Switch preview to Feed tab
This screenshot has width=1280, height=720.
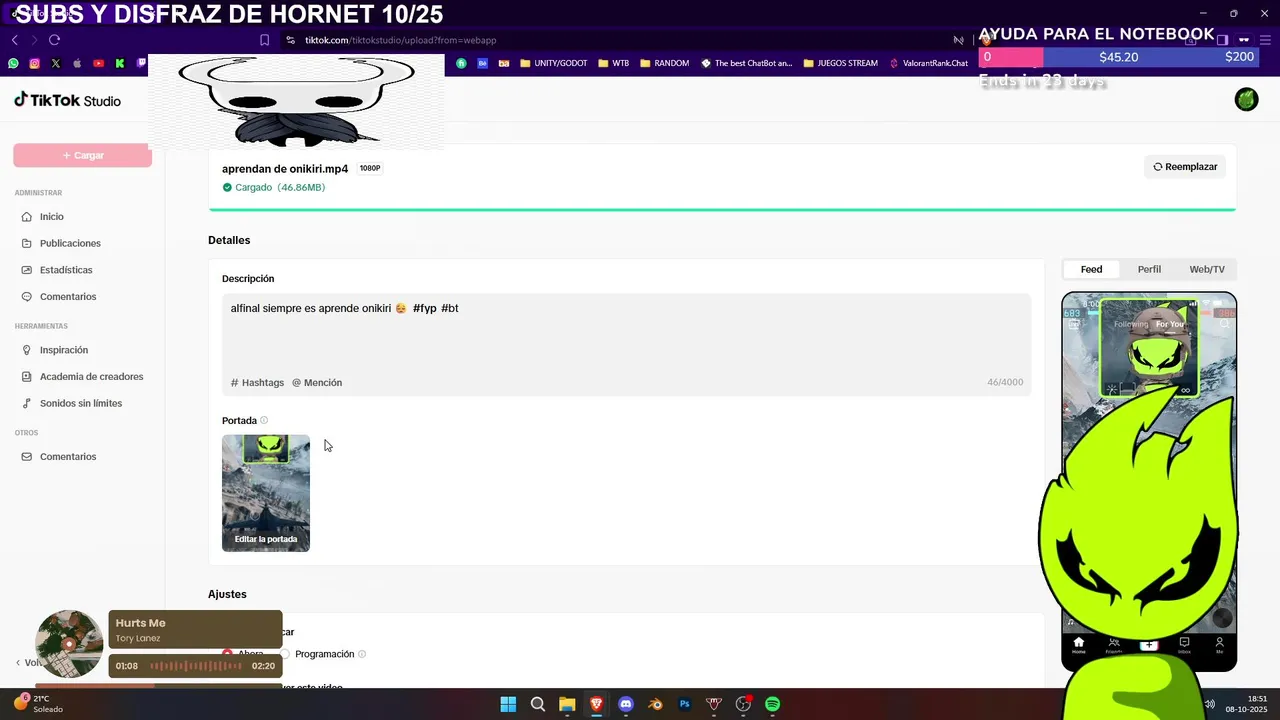tap(1091, 269)
